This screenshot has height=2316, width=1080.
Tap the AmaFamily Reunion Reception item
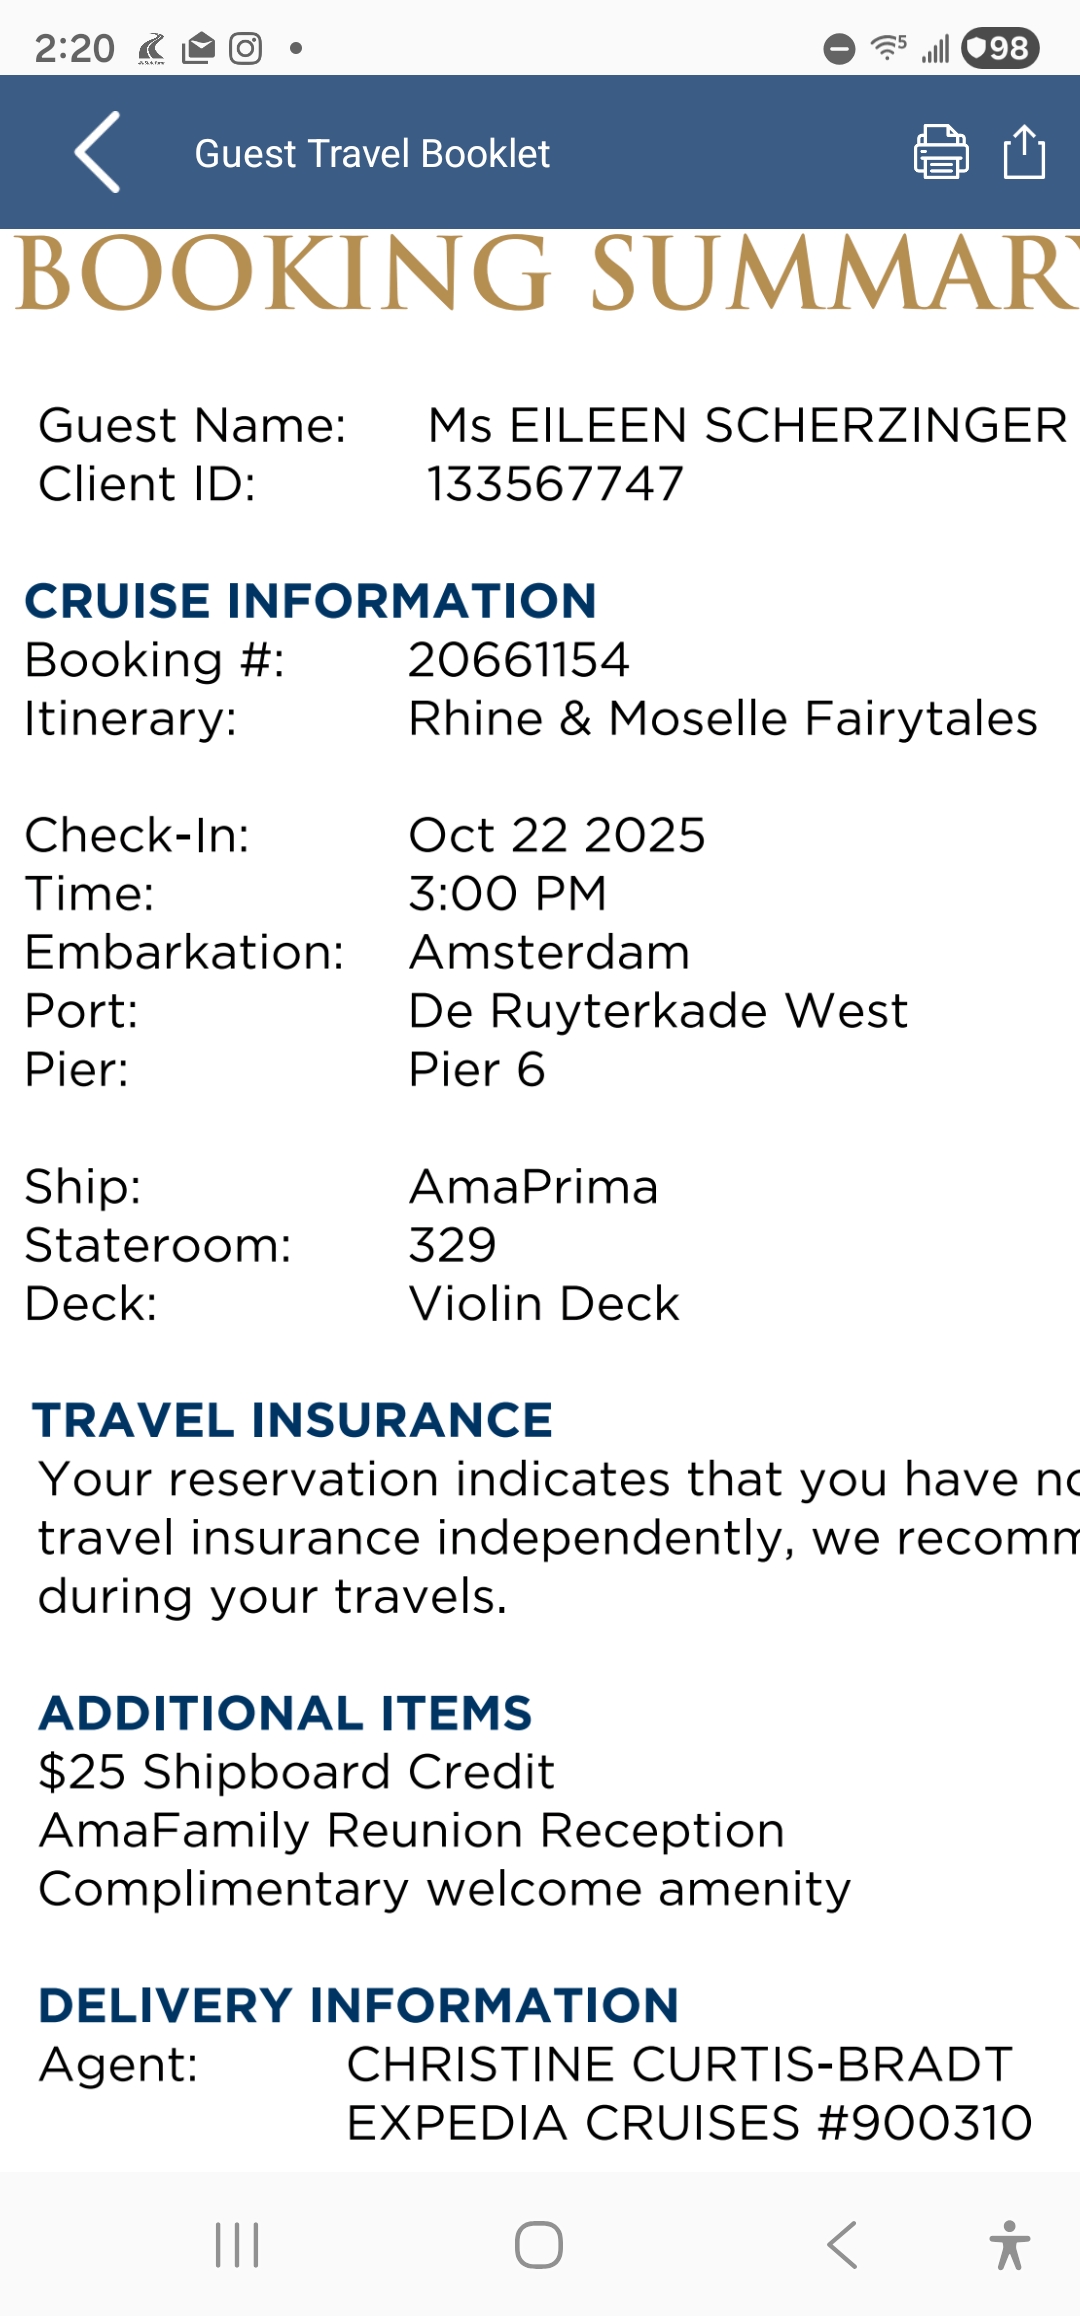(411, 1831)
